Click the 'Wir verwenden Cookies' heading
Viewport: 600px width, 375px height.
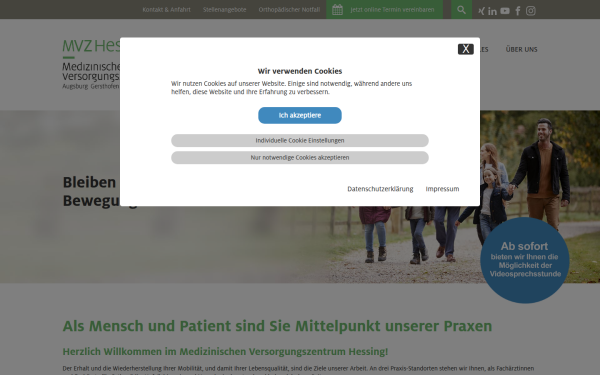(x=300, y=71)
